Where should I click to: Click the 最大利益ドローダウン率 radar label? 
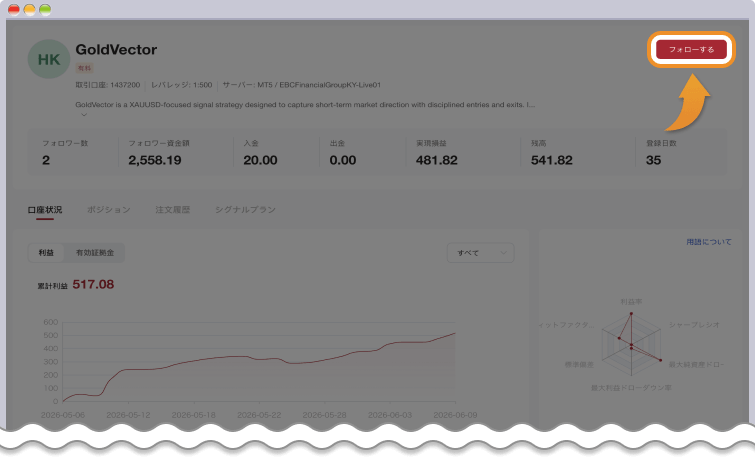tap(631, 388)
